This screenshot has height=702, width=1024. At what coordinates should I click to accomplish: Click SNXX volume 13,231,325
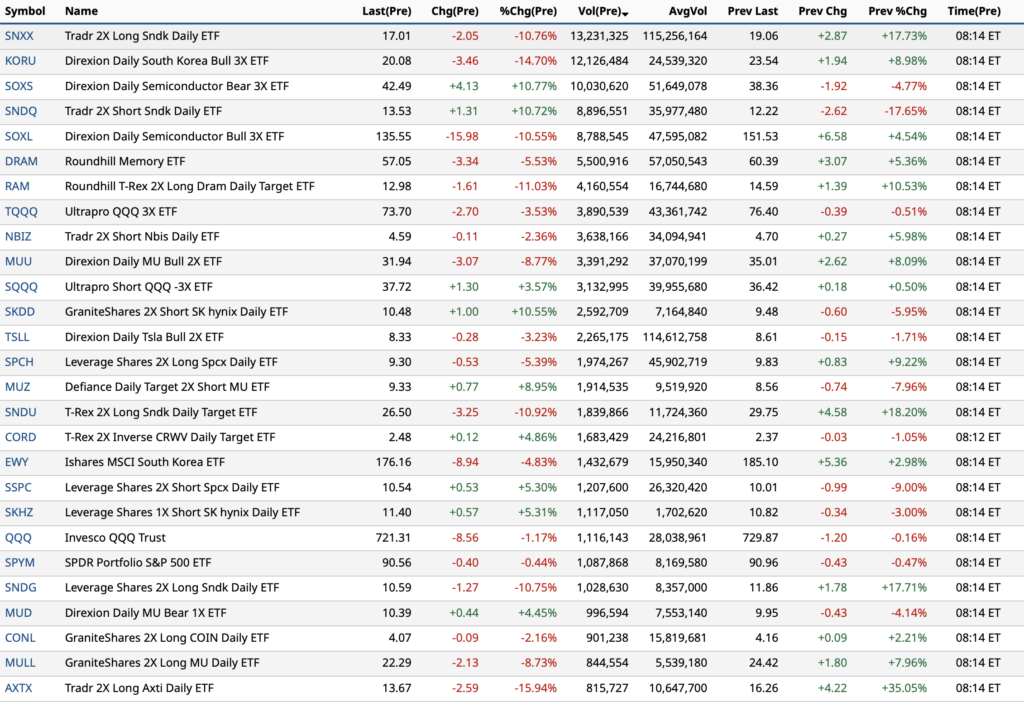coord(599,36)
